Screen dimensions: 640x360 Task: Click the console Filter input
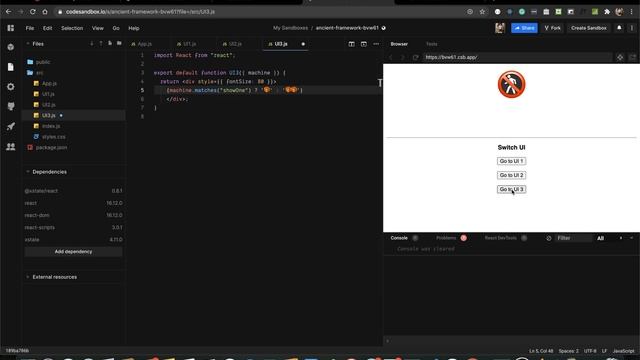coord(573,238)
